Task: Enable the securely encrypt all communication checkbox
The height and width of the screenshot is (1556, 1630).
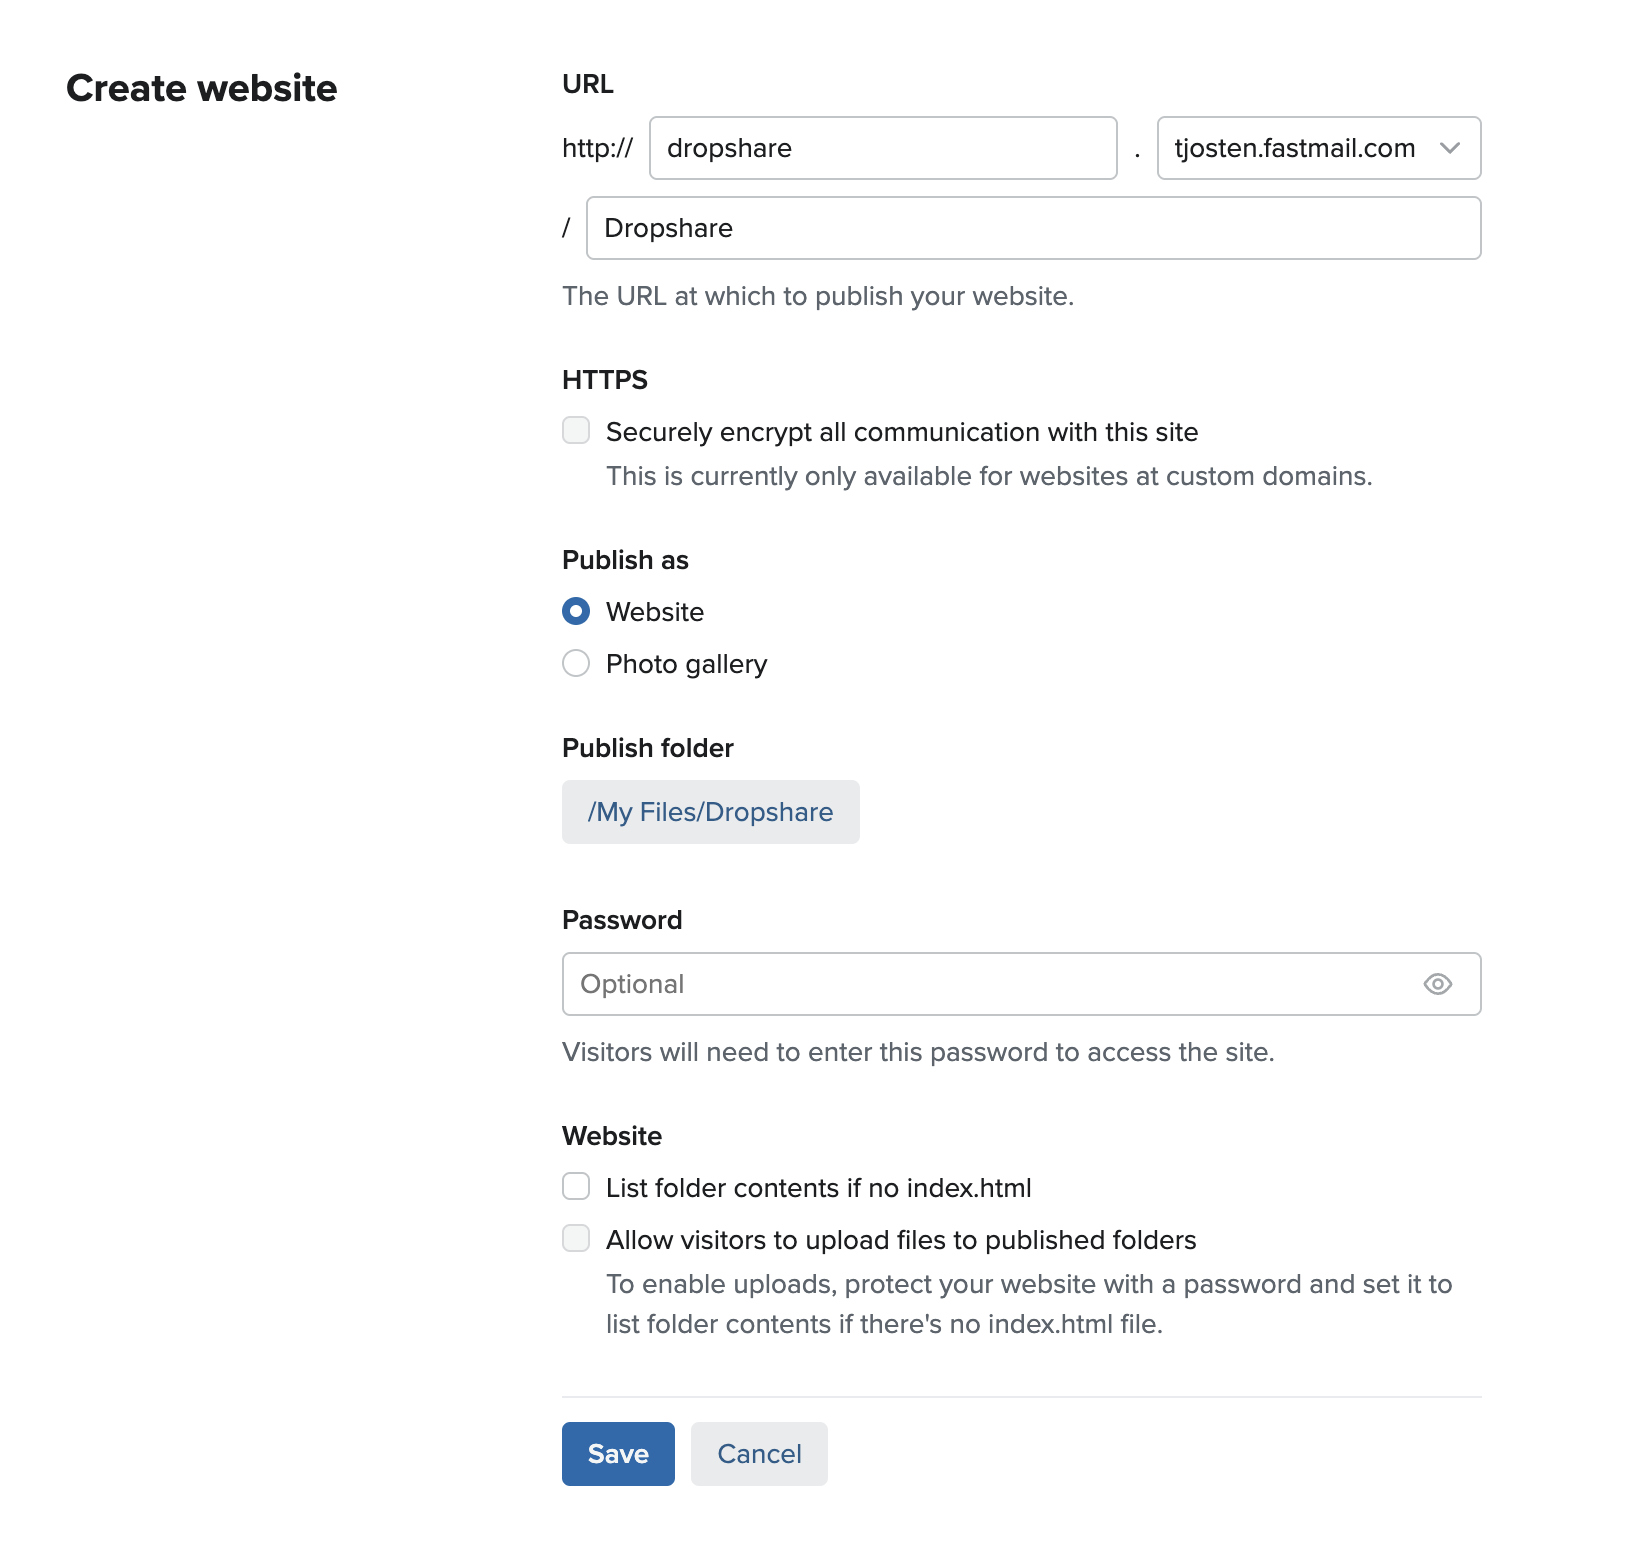Action: (x=576, y=431)
